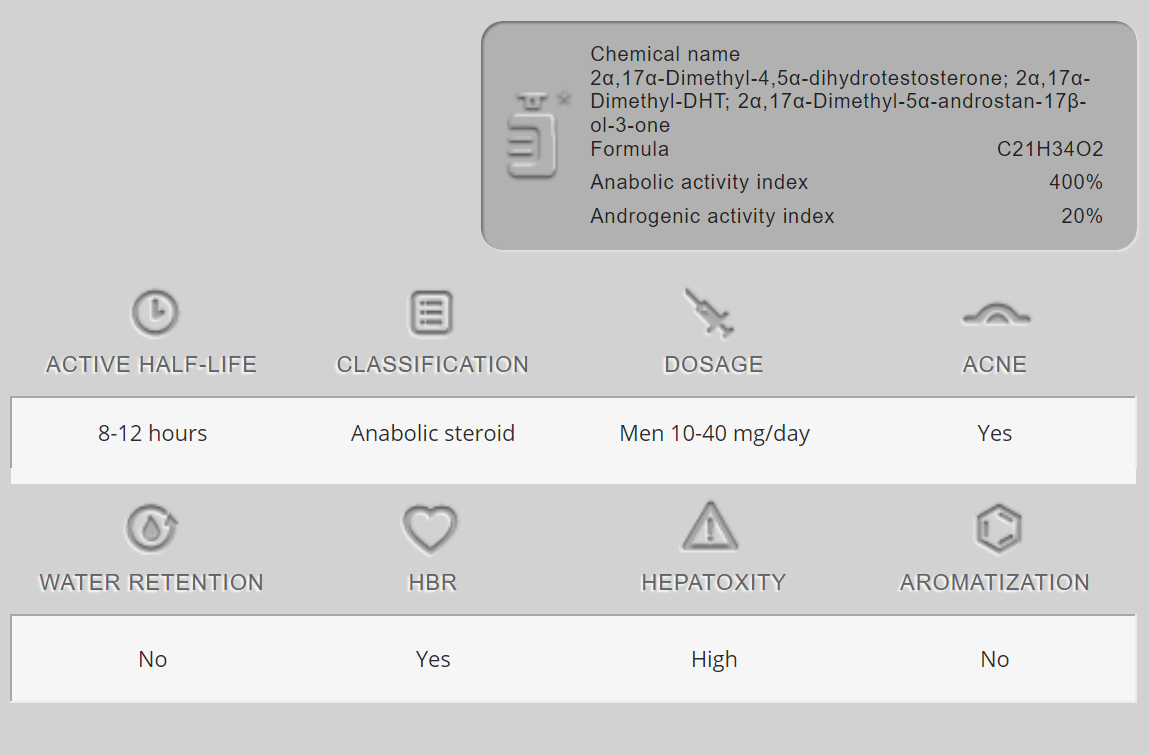Click the Chemical name label
This screenshot has height=755, width=1149.
665,54
